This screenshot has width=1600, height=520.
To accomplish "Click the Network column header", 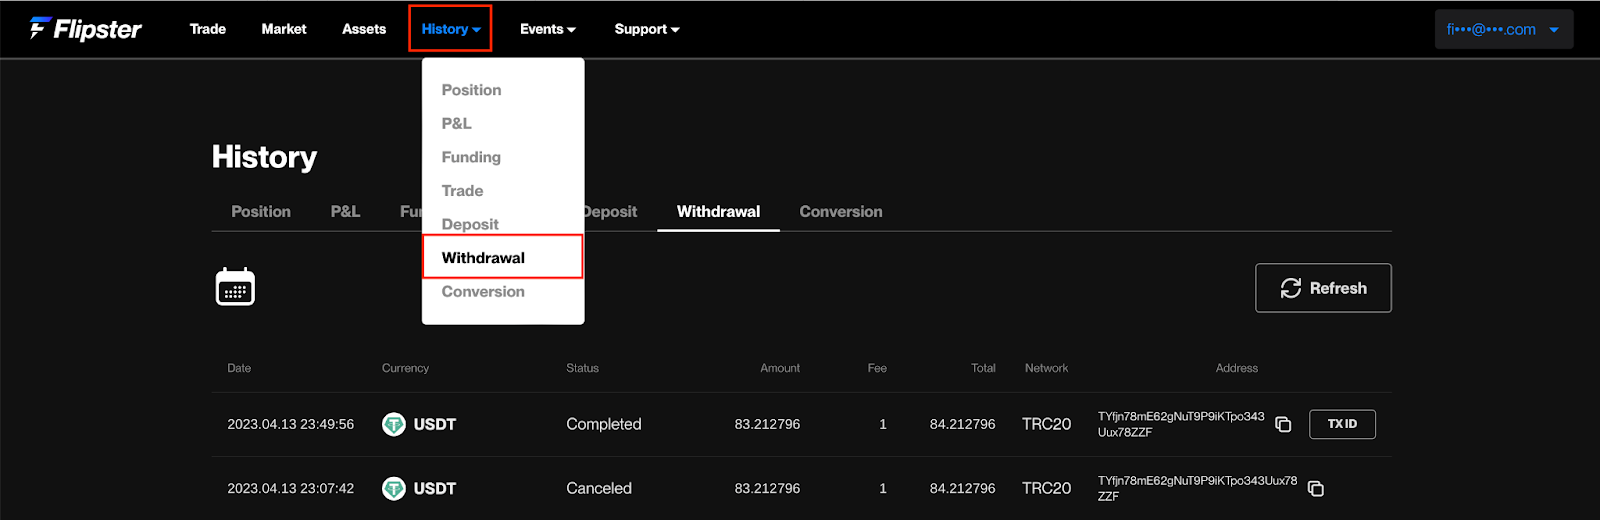I will 1046,368.
